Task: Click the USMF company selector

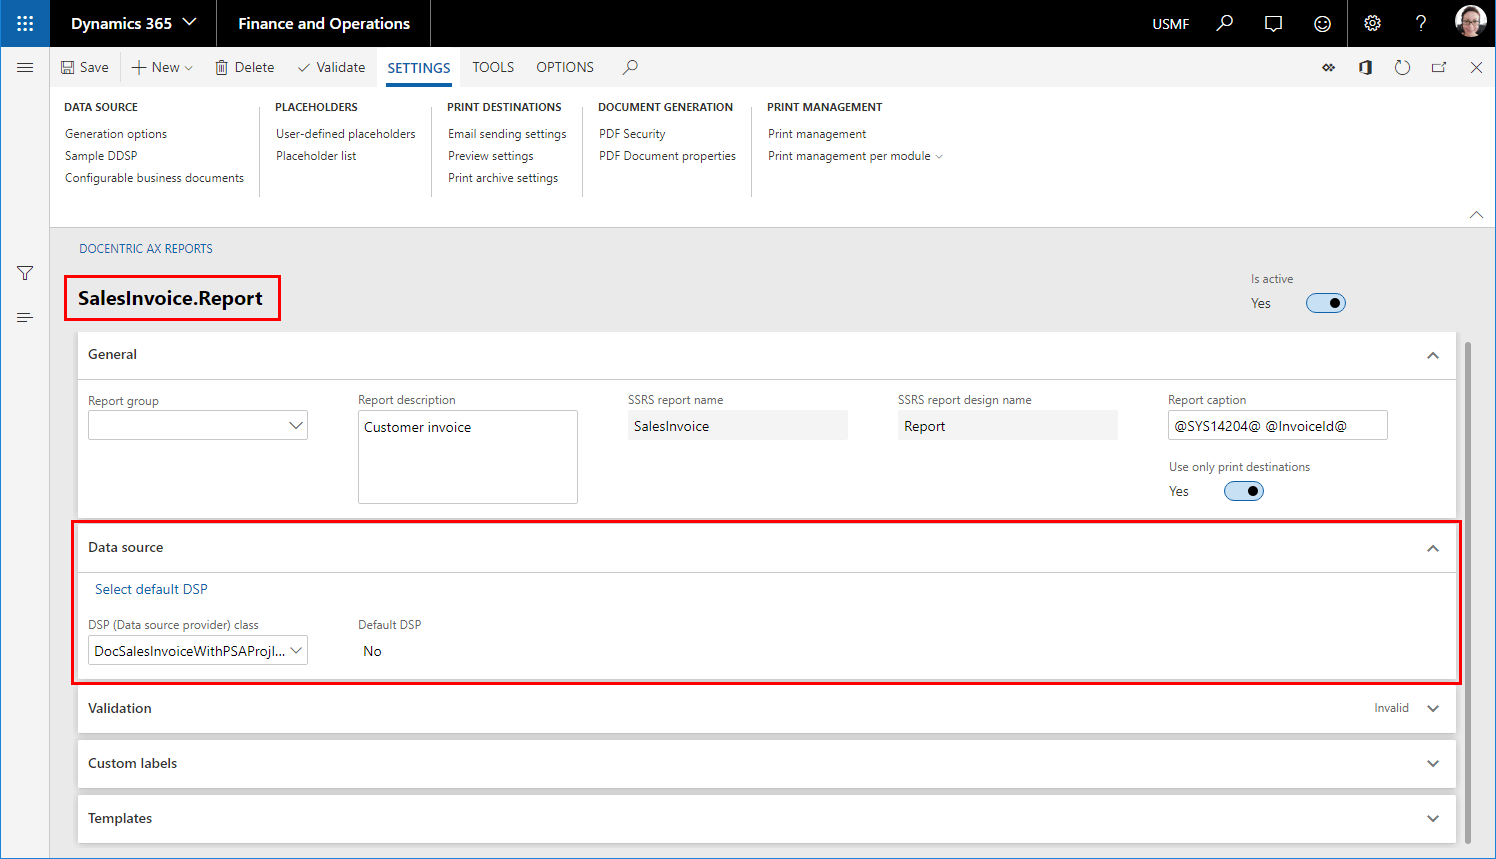Action: tap(1171, 24)
